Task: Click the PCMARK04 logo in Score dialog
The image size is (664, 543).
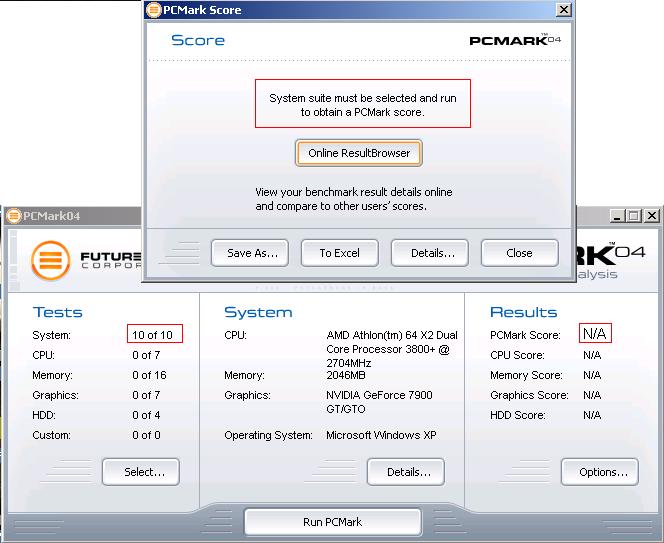Action: (x=515, y=40)
